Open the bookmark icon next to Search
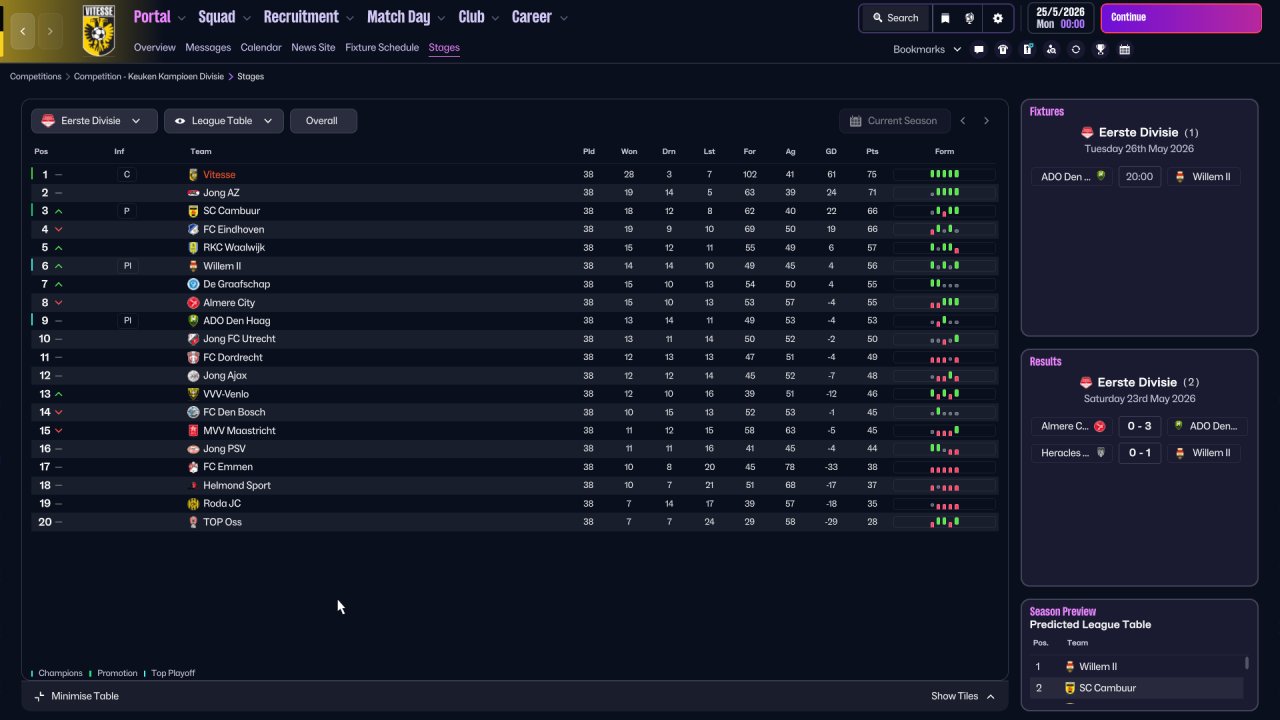The width and height of the screenshot is (1280, 720). (x=945, y=18)
